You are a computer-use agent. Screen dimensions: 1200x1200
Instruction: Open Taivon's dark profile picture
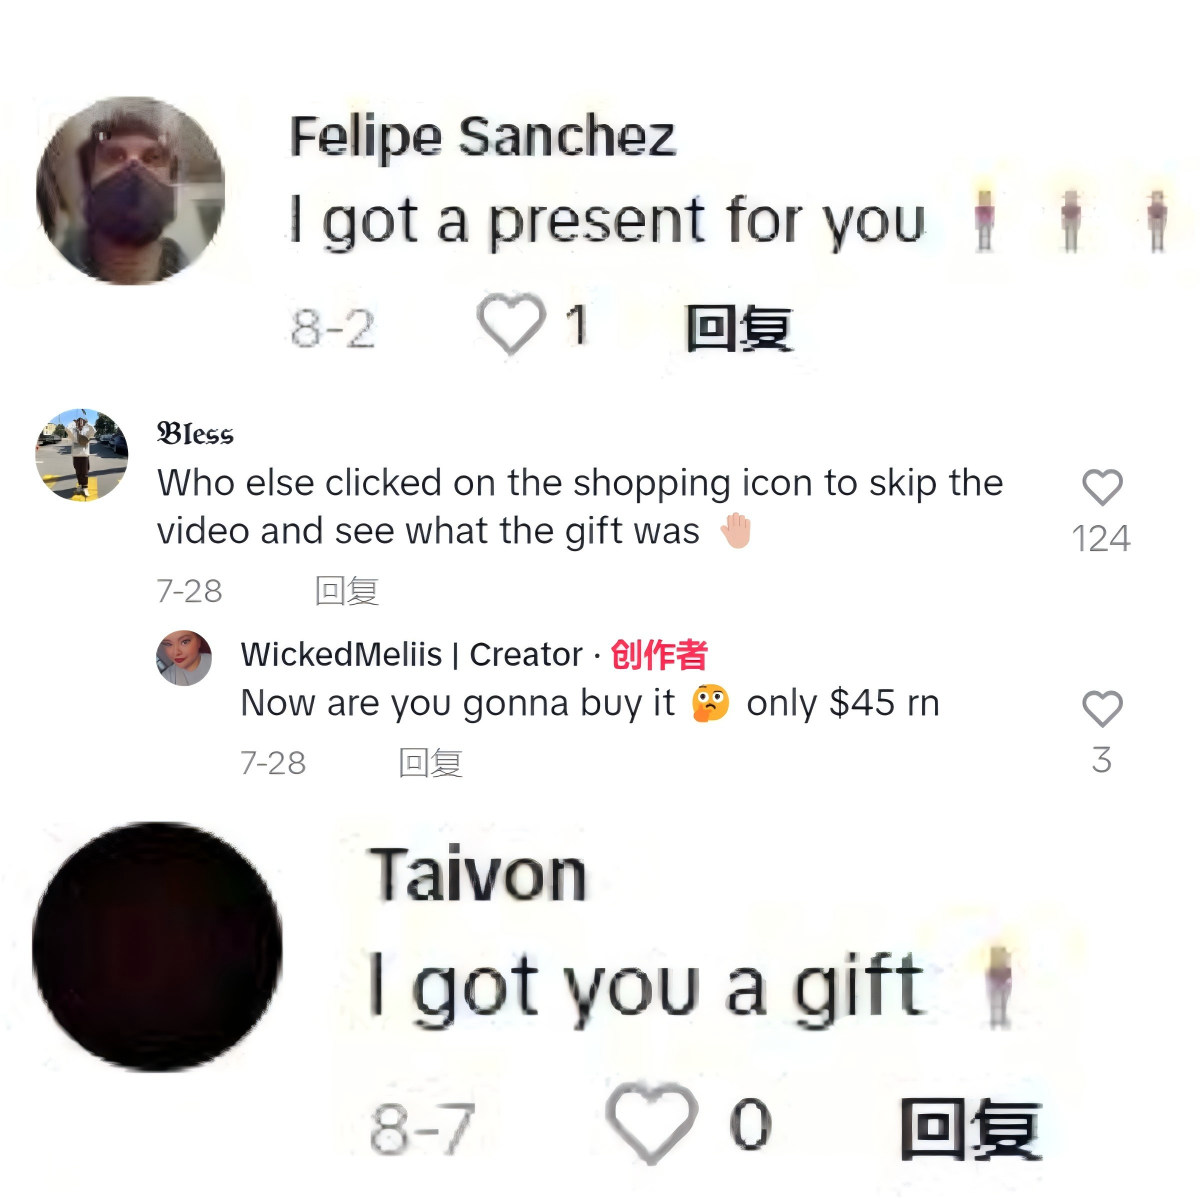coord(157,947)
